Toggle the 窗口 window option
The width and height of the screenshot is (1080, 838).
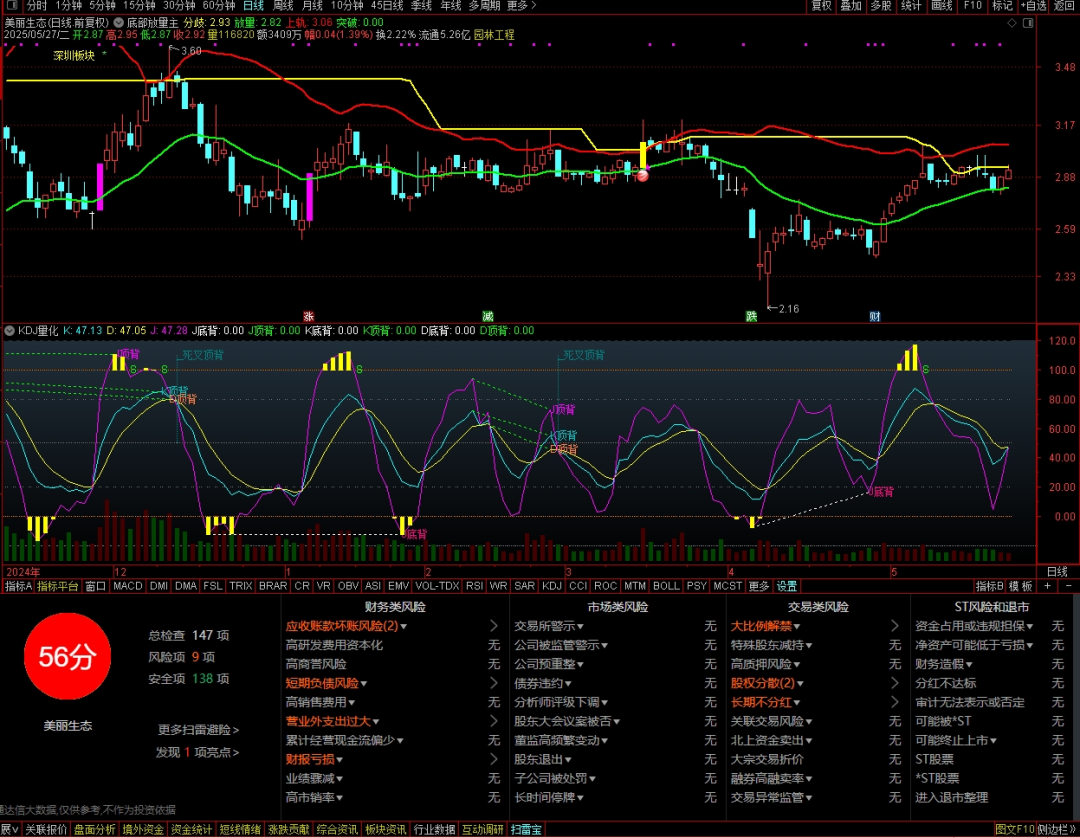pos(96,586)
